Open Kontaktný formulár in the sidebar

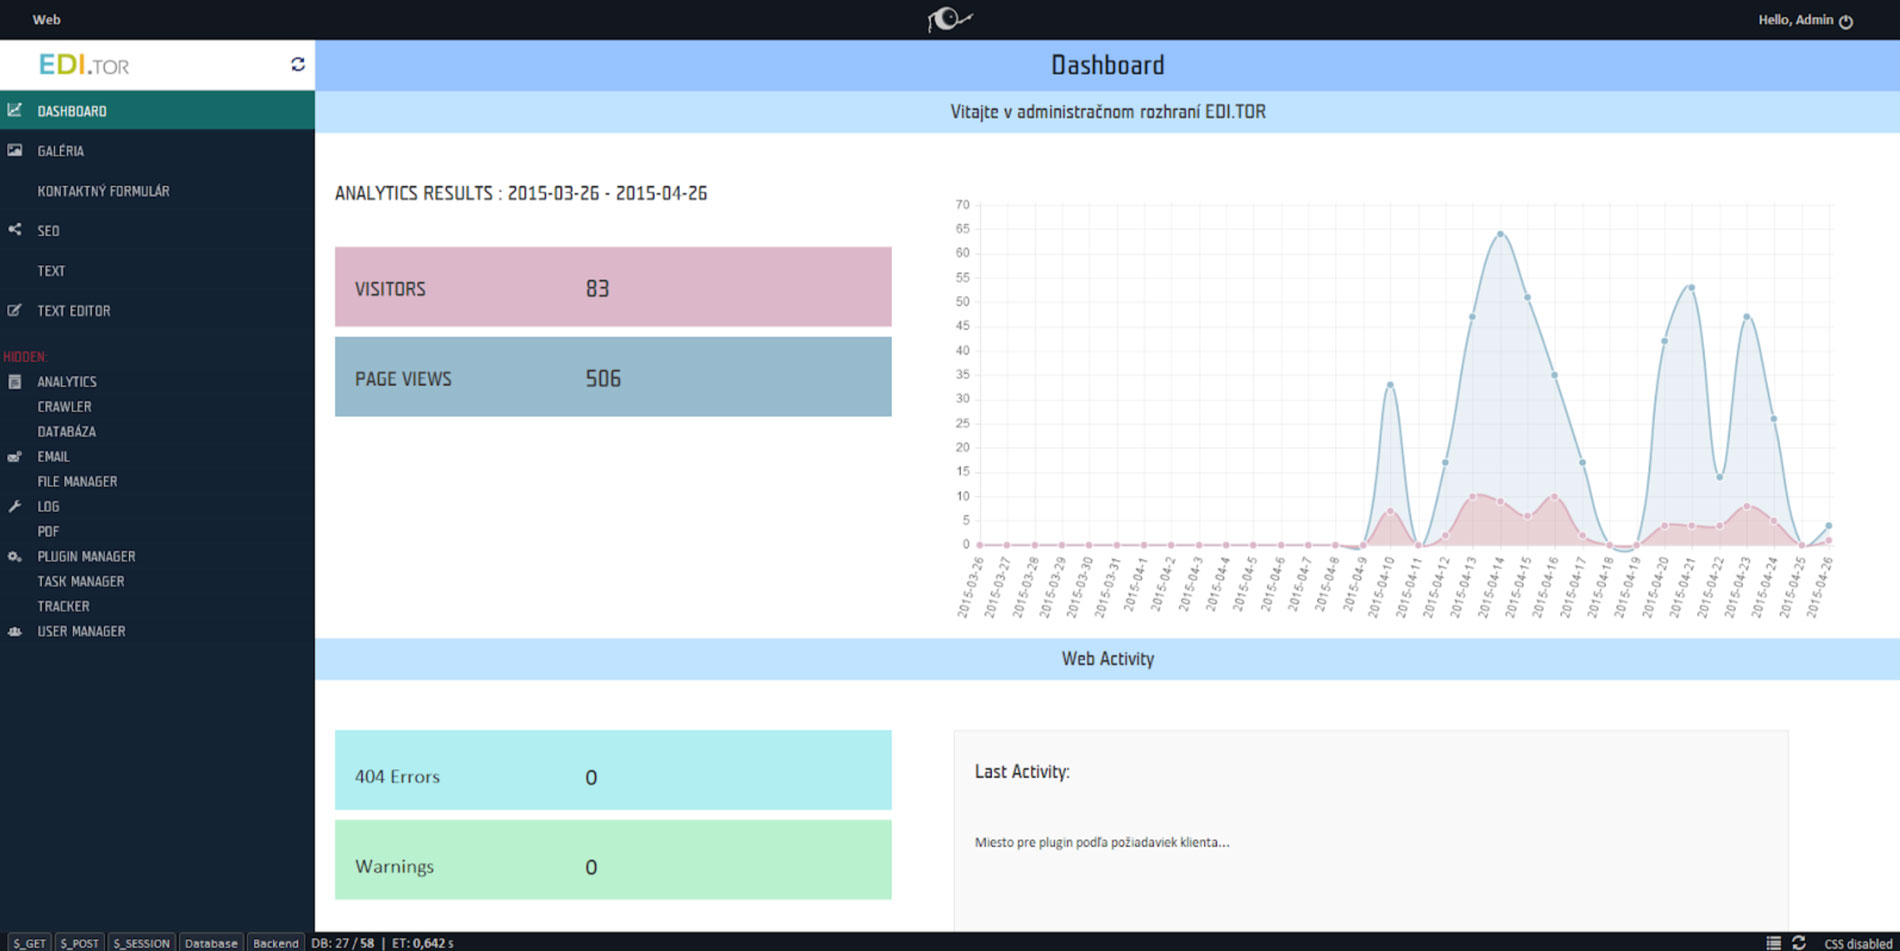click(157, 190)
